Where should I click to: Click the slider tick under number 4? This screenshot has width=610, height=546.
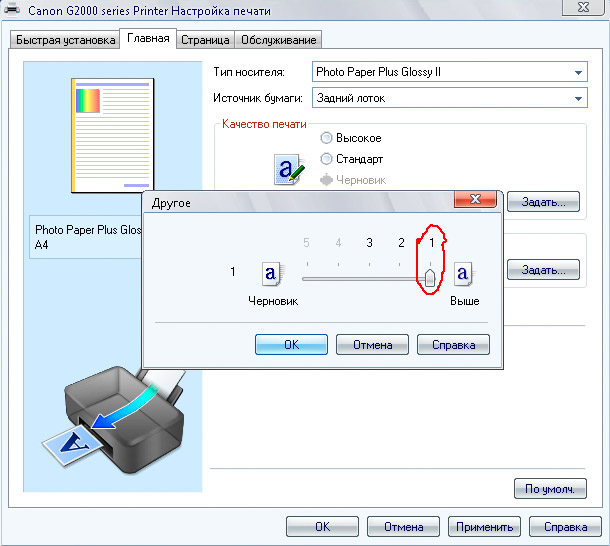click(x=338, y=264)
